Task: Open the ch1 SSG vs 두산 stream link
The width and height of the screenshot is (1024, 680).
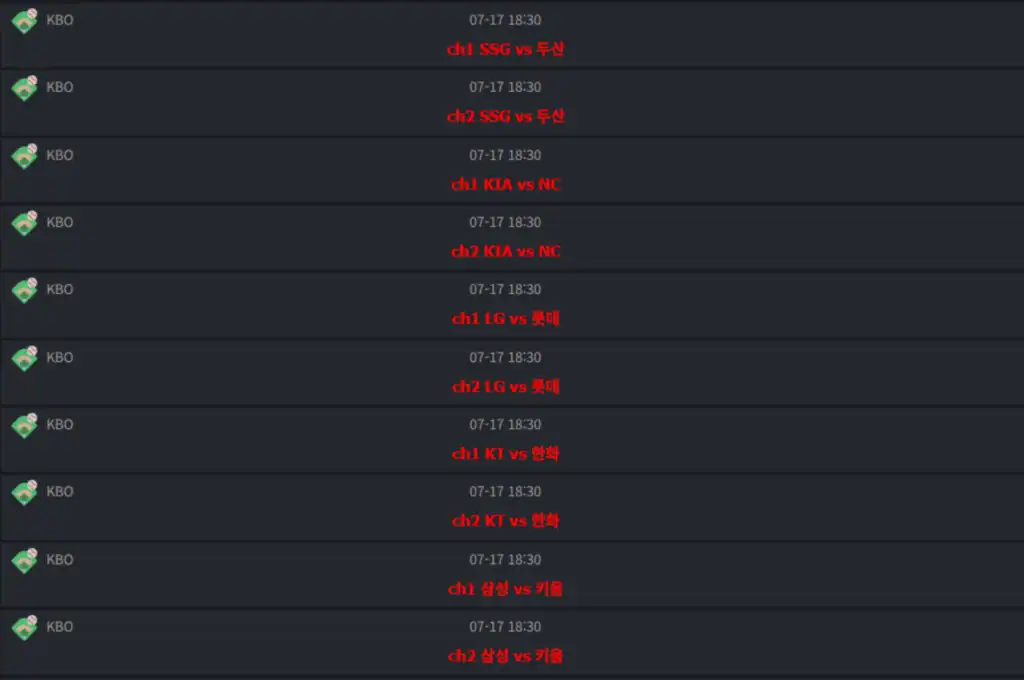Action: click(x=505, y=49)
